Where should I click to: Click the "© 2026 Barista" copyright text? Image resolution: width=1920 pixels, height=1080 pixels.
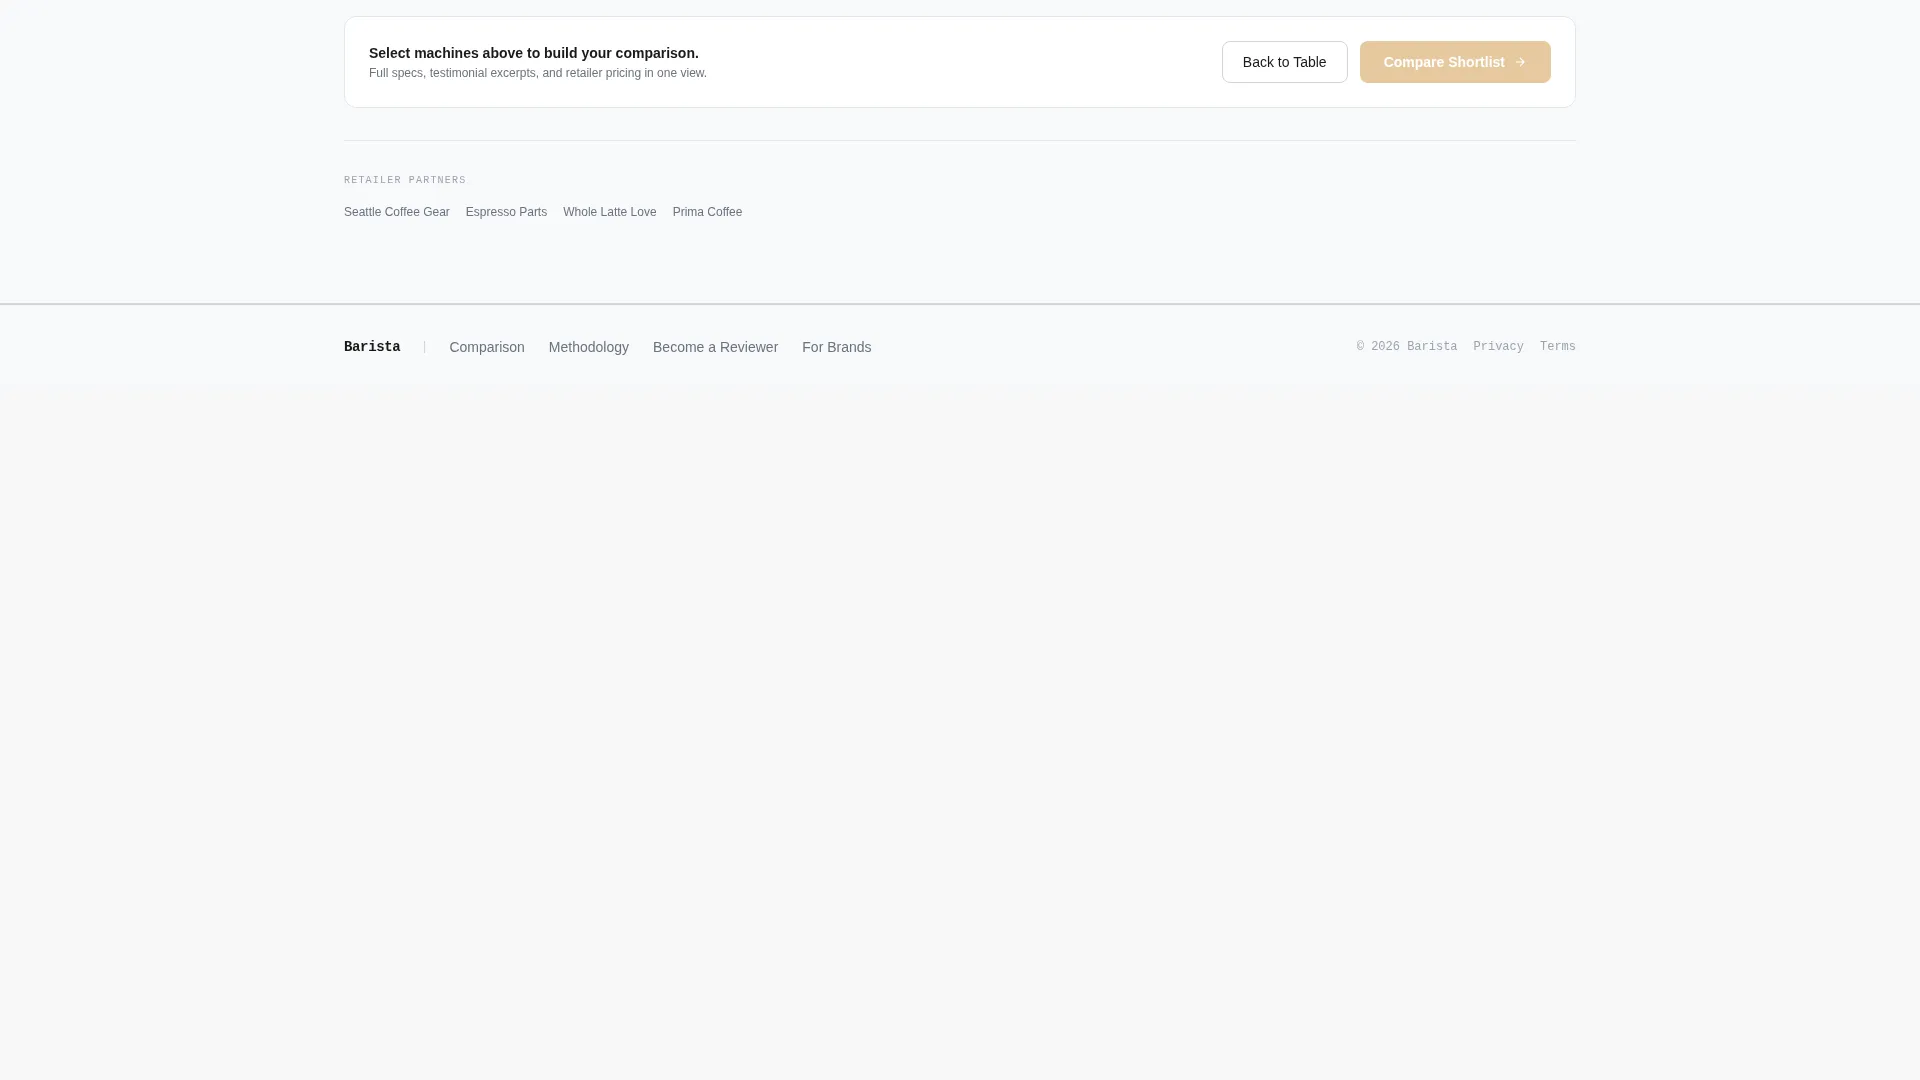pyautogui.click(x=1407, y=347)
